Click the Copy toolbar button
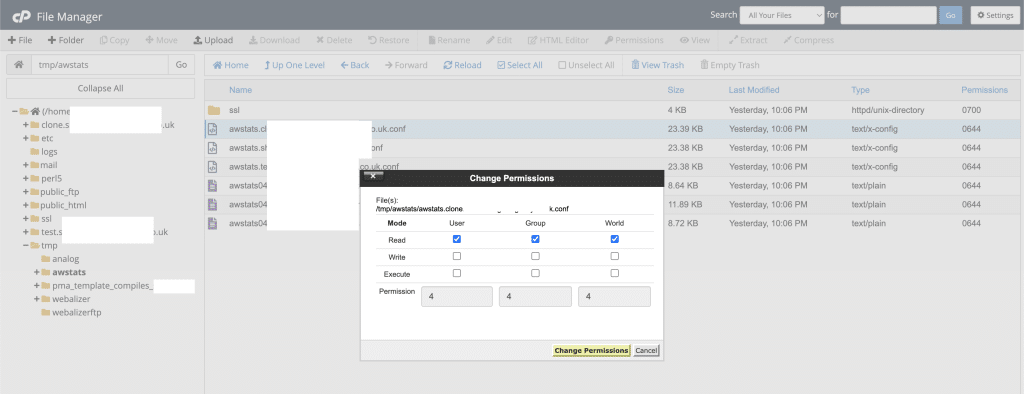This screenshot has height=394, width=1024. click(x=115, y=40)
